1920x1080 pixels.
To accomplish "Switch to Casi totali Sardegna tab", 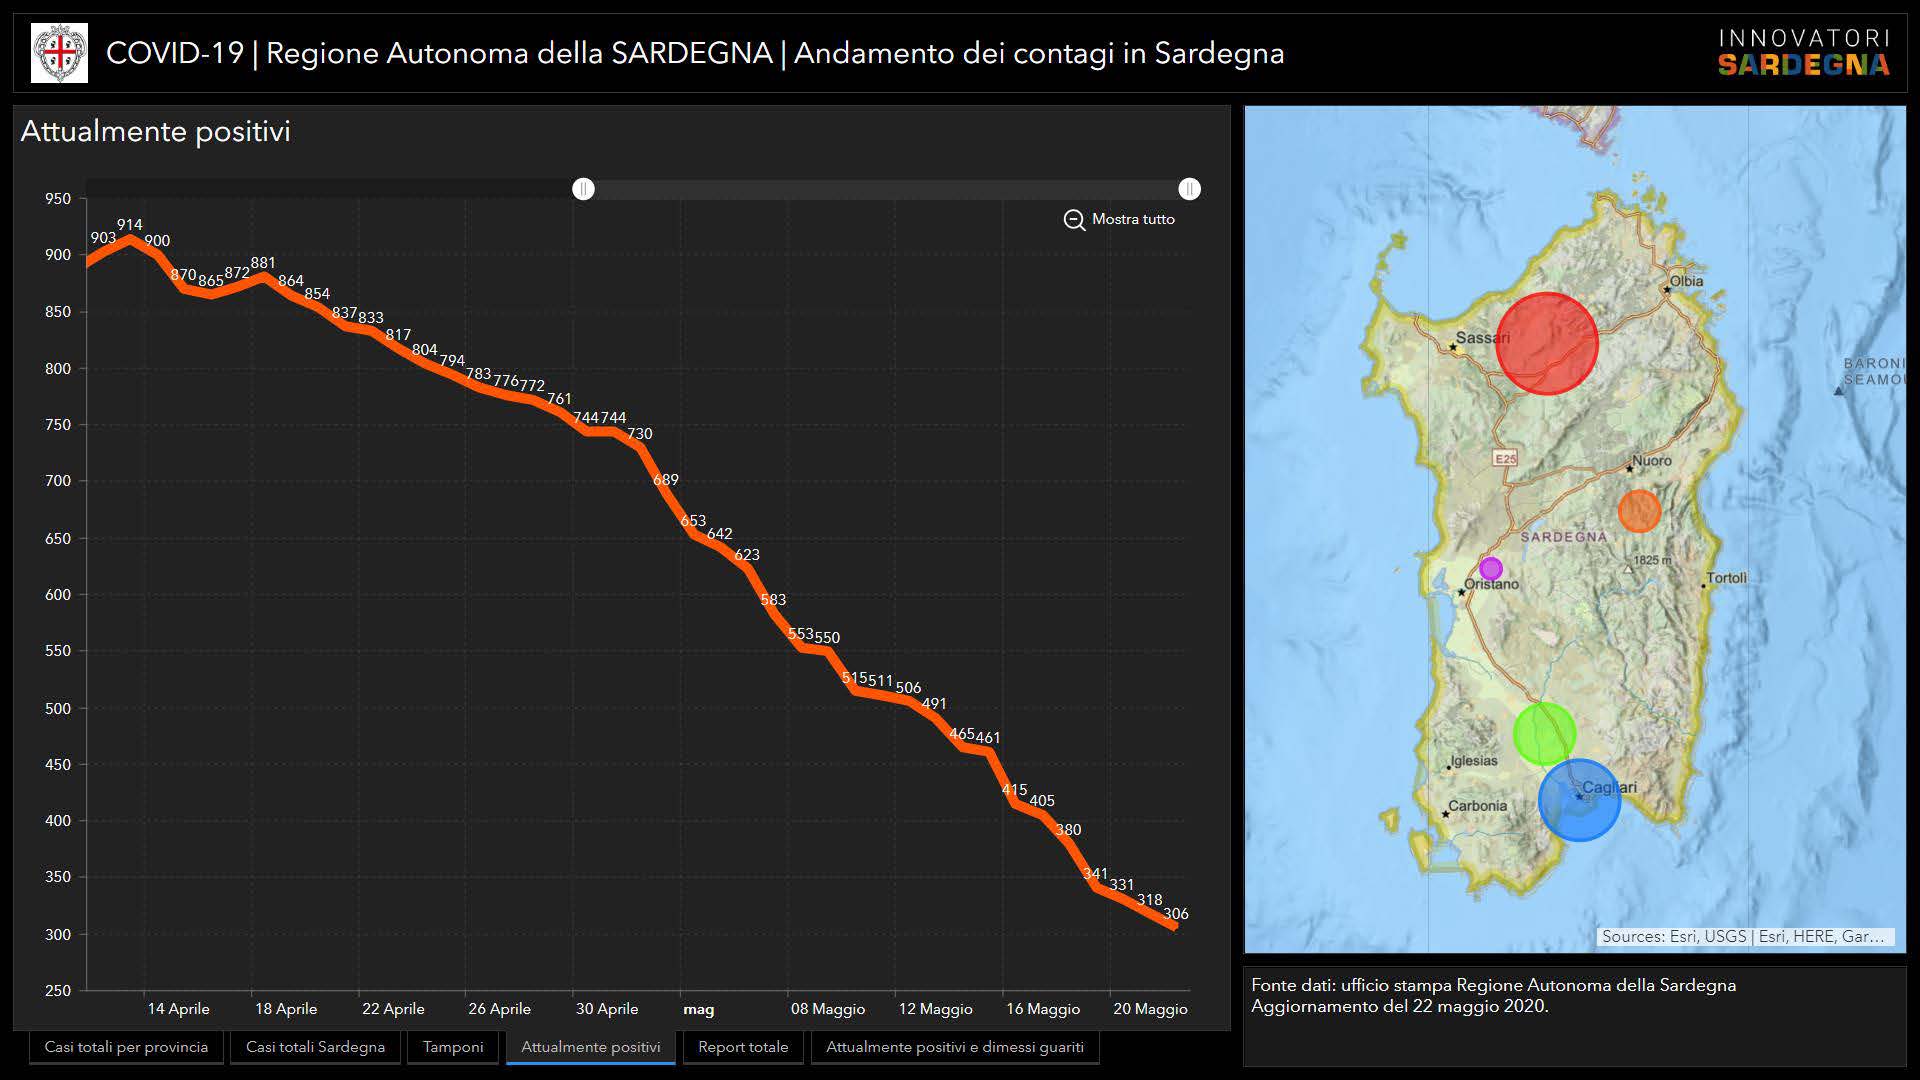I will [x=315, y=1047].
